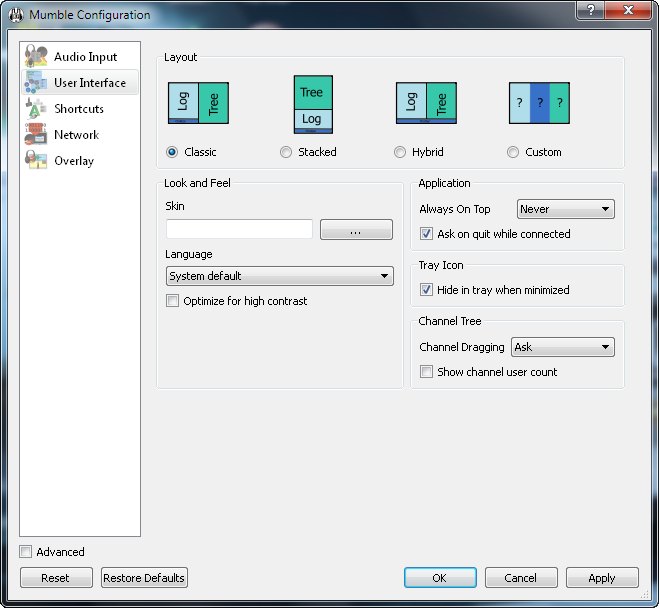659x608 pixels.
Task: Click the Restore Defaults button
Action: (144, 578)
